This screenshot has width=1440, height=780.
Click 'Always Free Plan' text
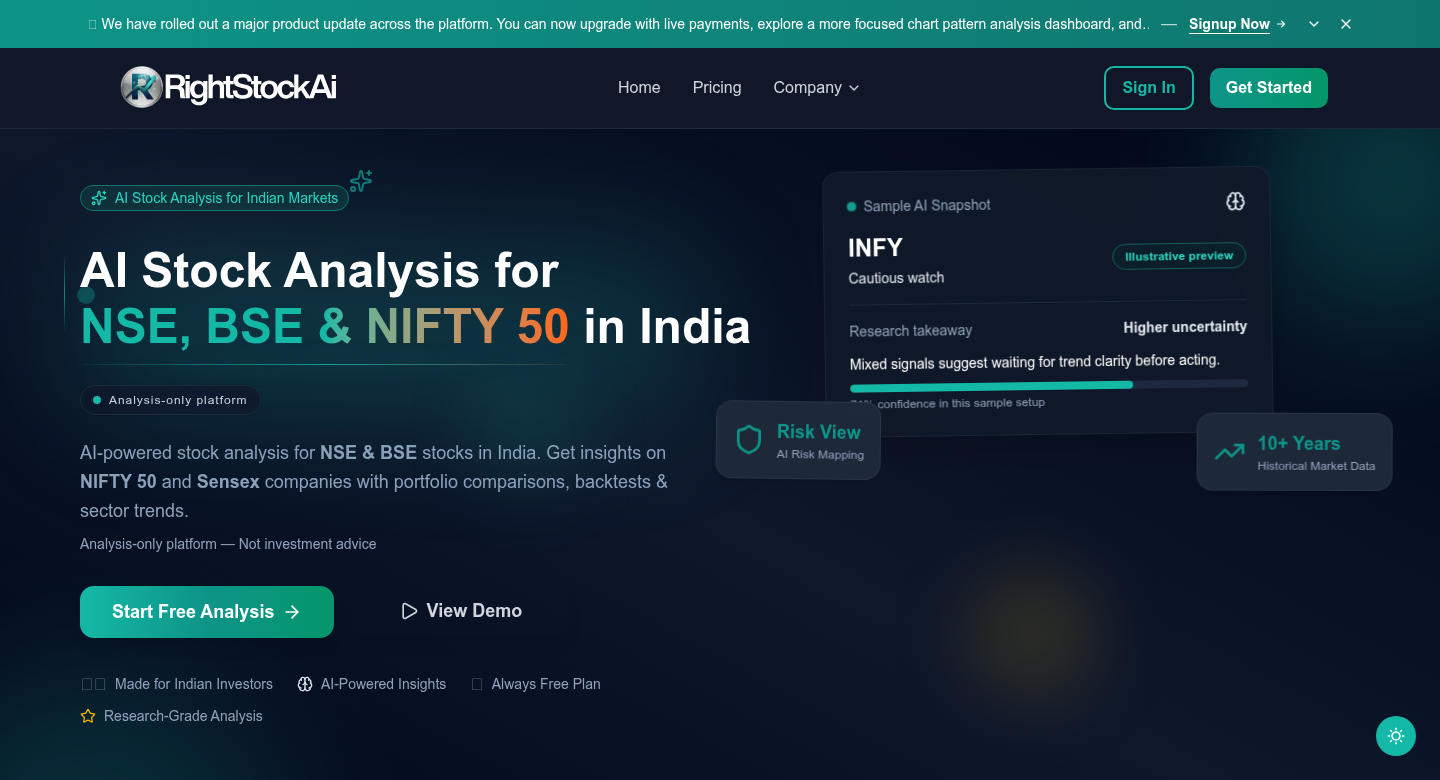tap(546, 684)
